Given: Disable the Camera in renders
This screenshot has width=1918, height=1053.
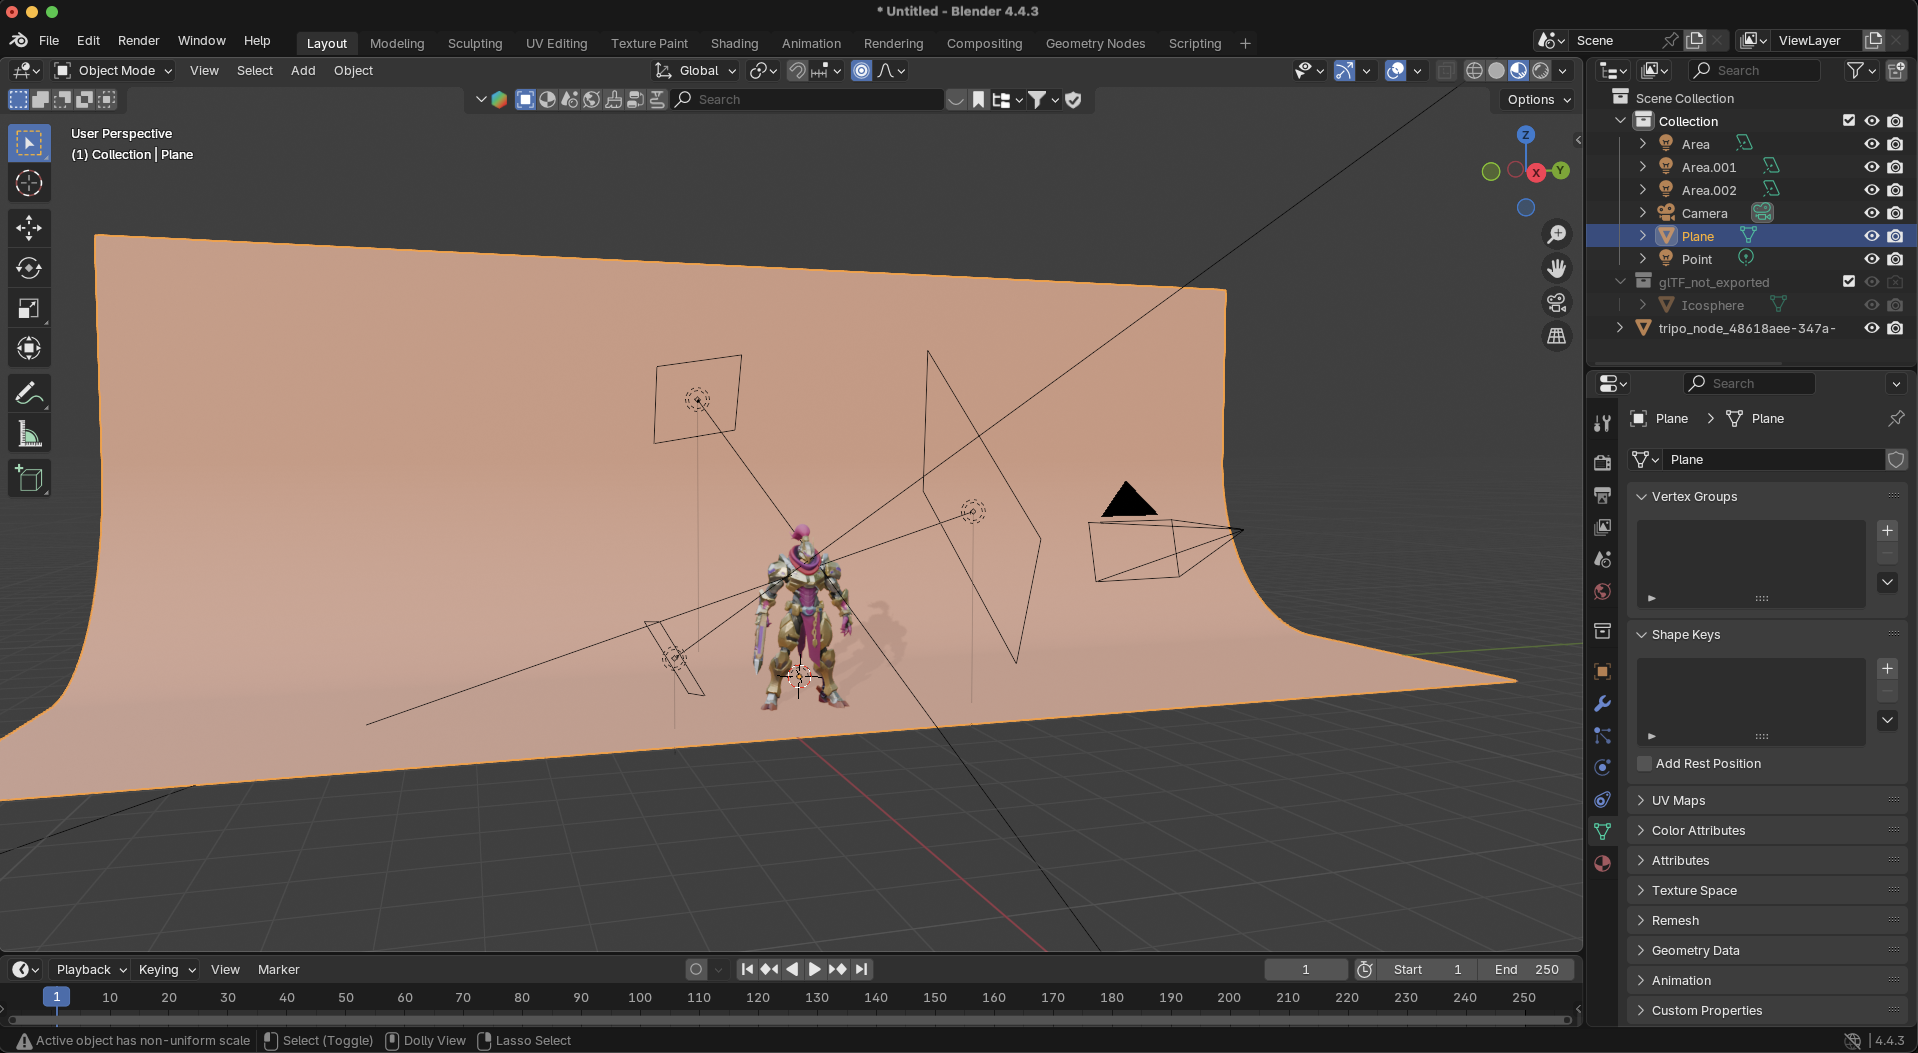Looking at the screenshot, I should [x=1896, y=213].
